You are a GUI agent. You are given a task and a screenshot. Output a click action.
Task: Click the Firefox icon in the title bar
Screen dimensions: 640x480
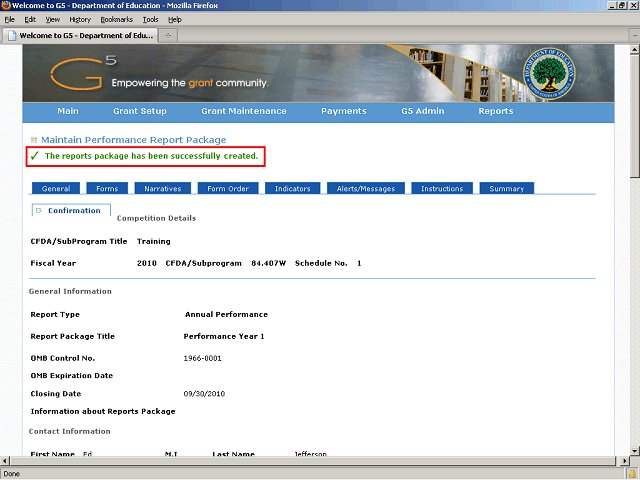click(6, 5)
